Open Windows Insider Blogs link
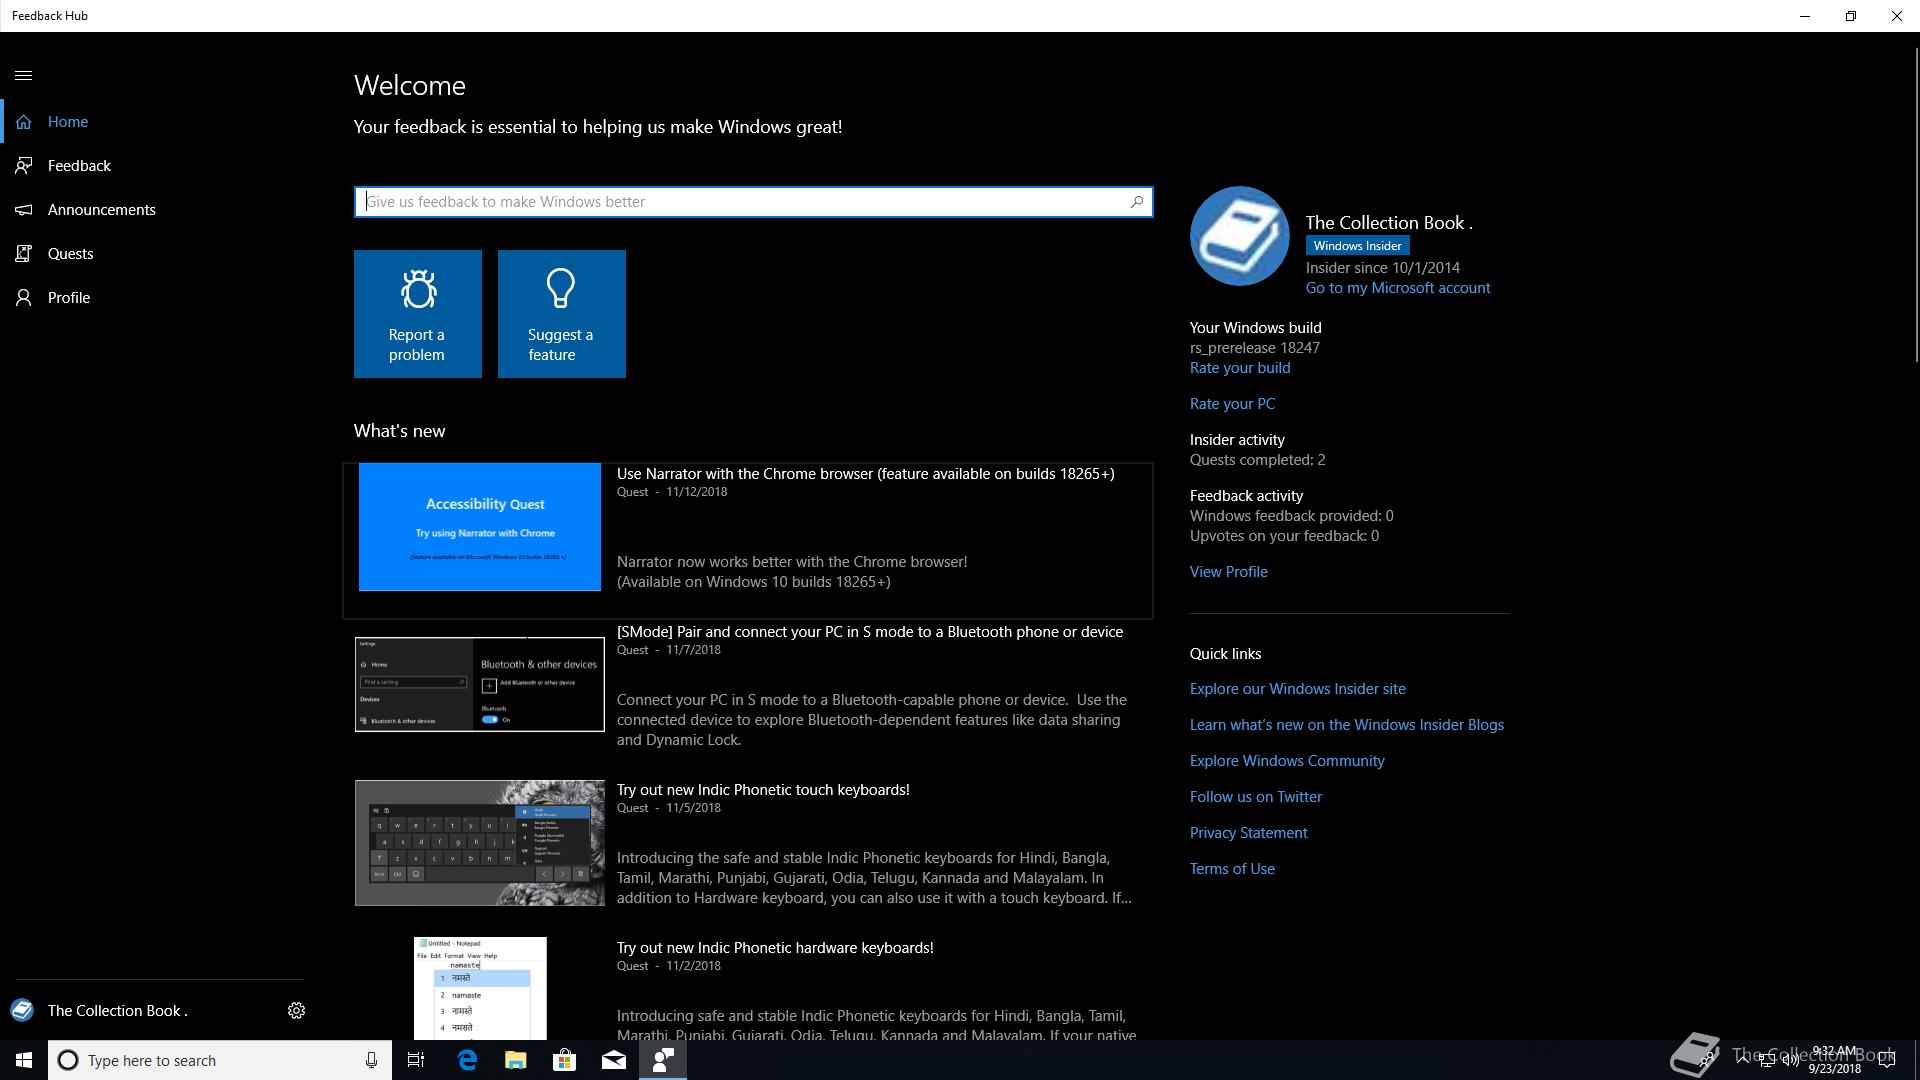 click(1347, 725)
